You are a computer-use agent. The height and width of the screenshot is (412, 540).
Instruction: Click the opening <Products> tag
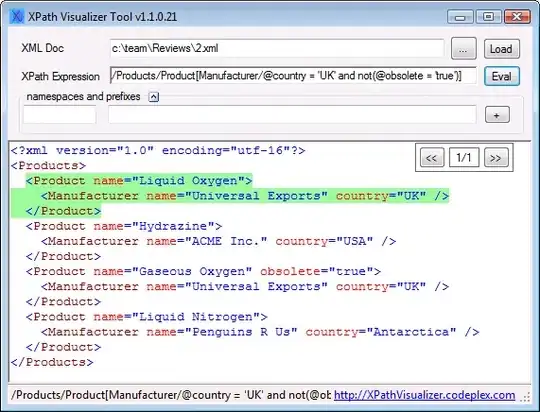[x=48, y=165]
